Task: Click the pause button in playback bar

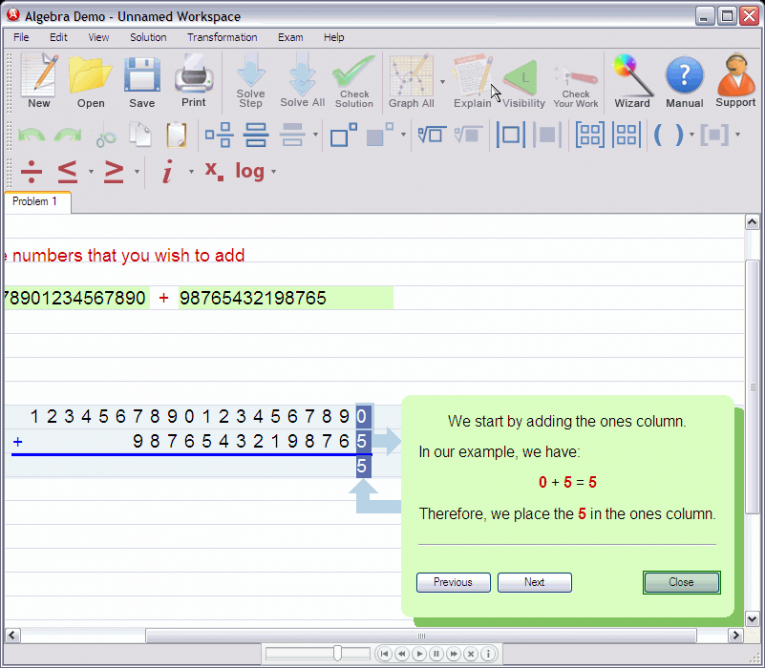Action: 436,653
